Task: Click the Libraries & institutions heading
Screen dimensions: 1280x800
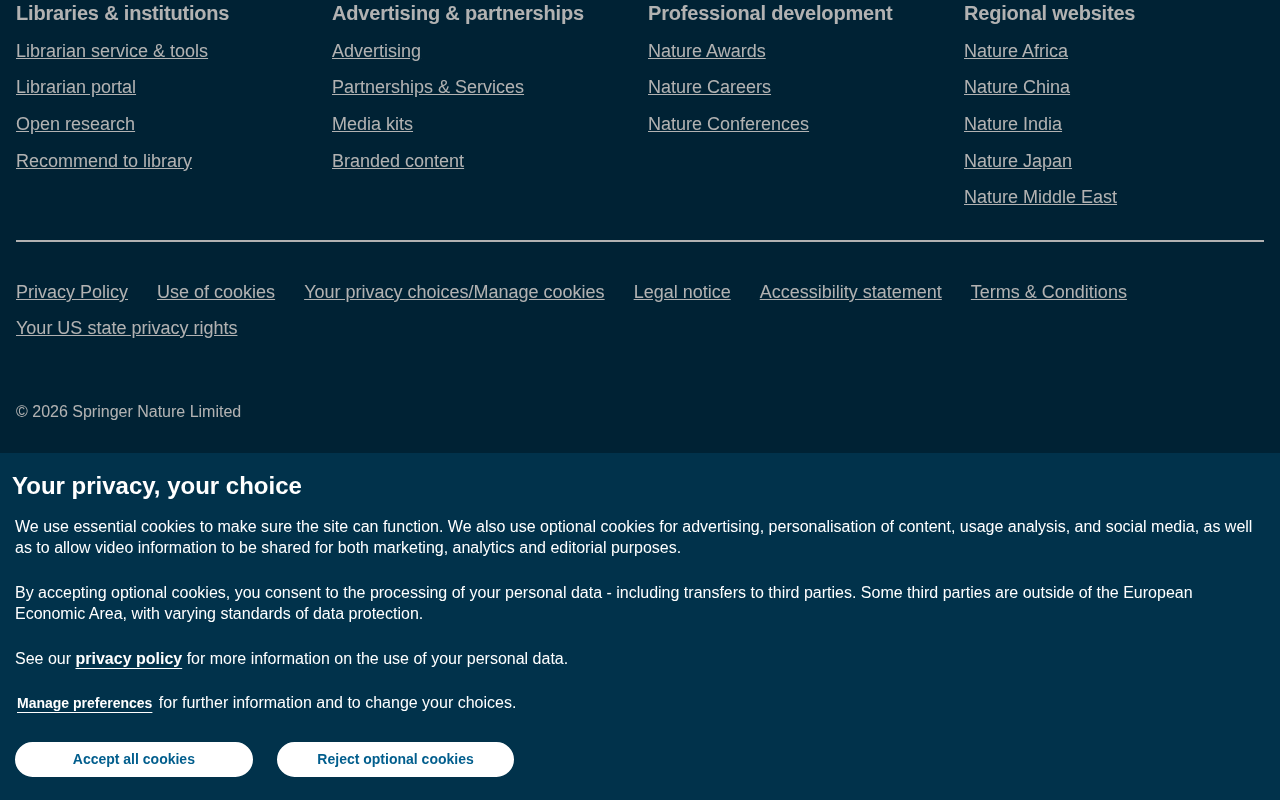Action: [123, 13]
